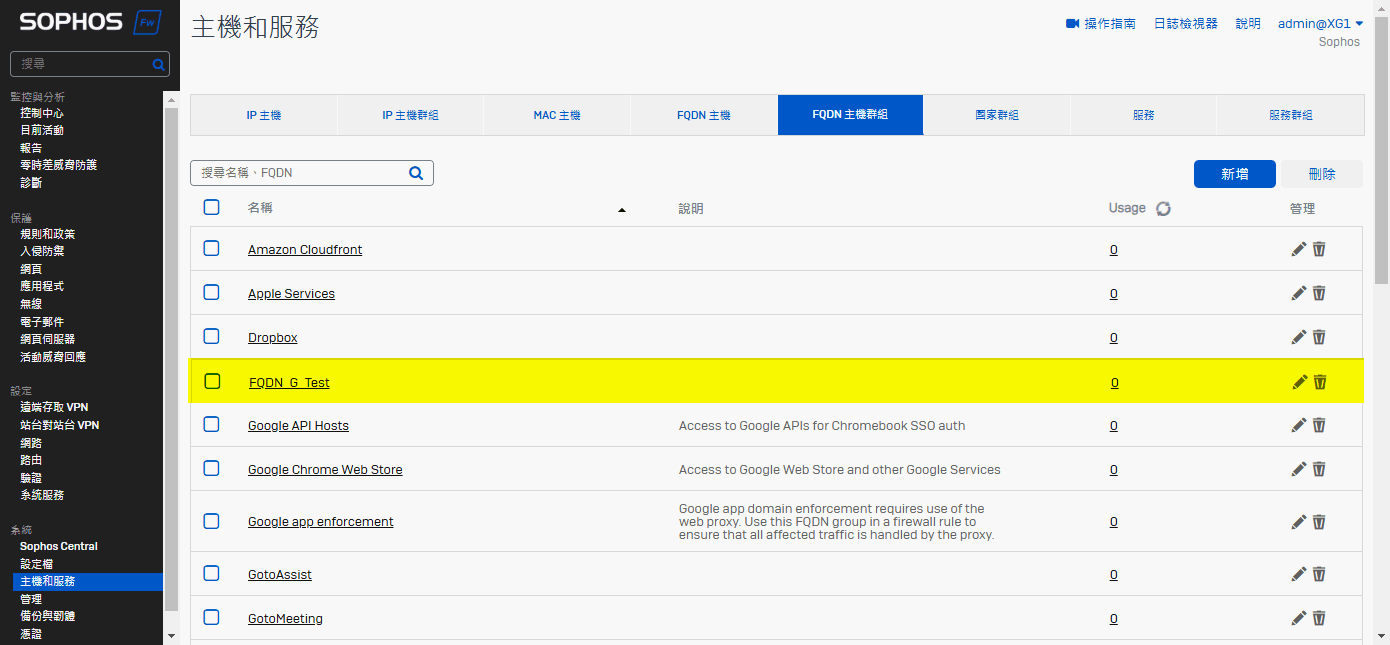
Task: Check the select-all header checkbox
Action: (x=211, y=207)
